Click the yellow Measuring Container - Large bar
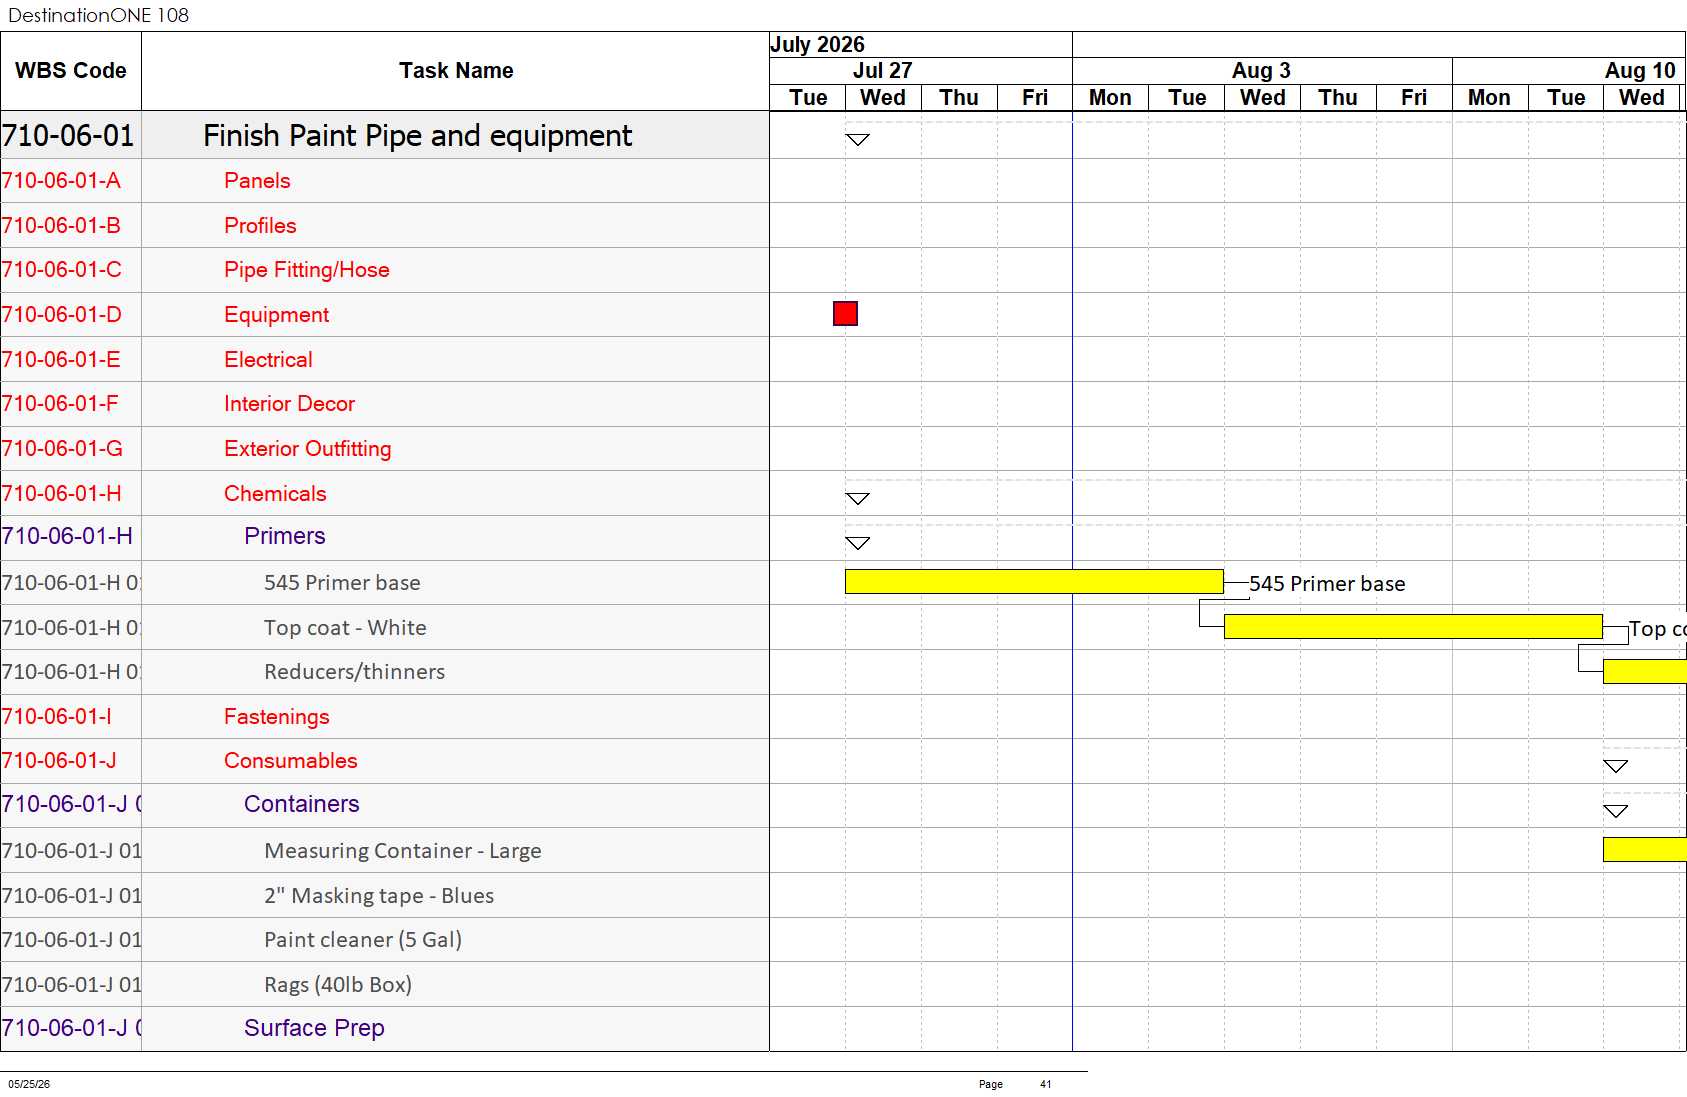 1644,850
